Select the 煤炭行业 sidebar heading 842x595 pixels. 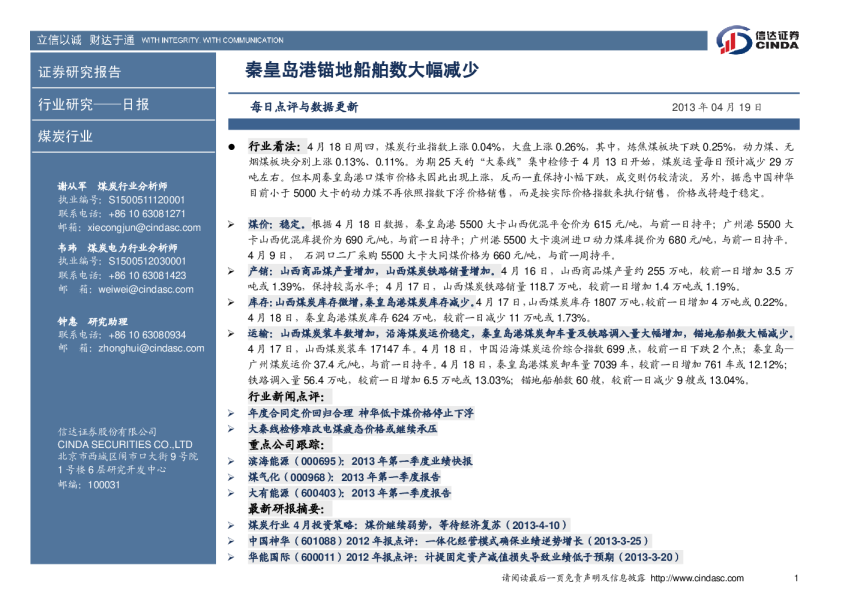[66, 136]
